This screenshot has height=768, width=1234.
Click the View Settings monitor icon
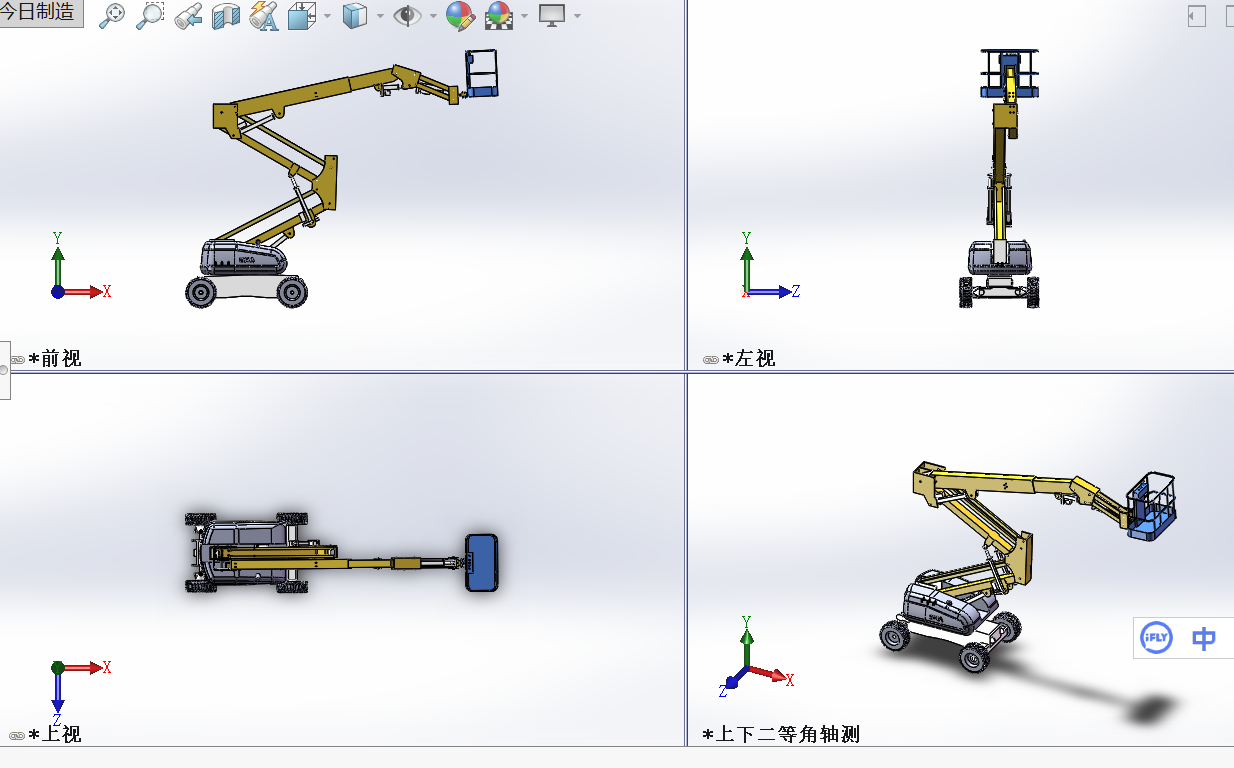click(552, 15)
